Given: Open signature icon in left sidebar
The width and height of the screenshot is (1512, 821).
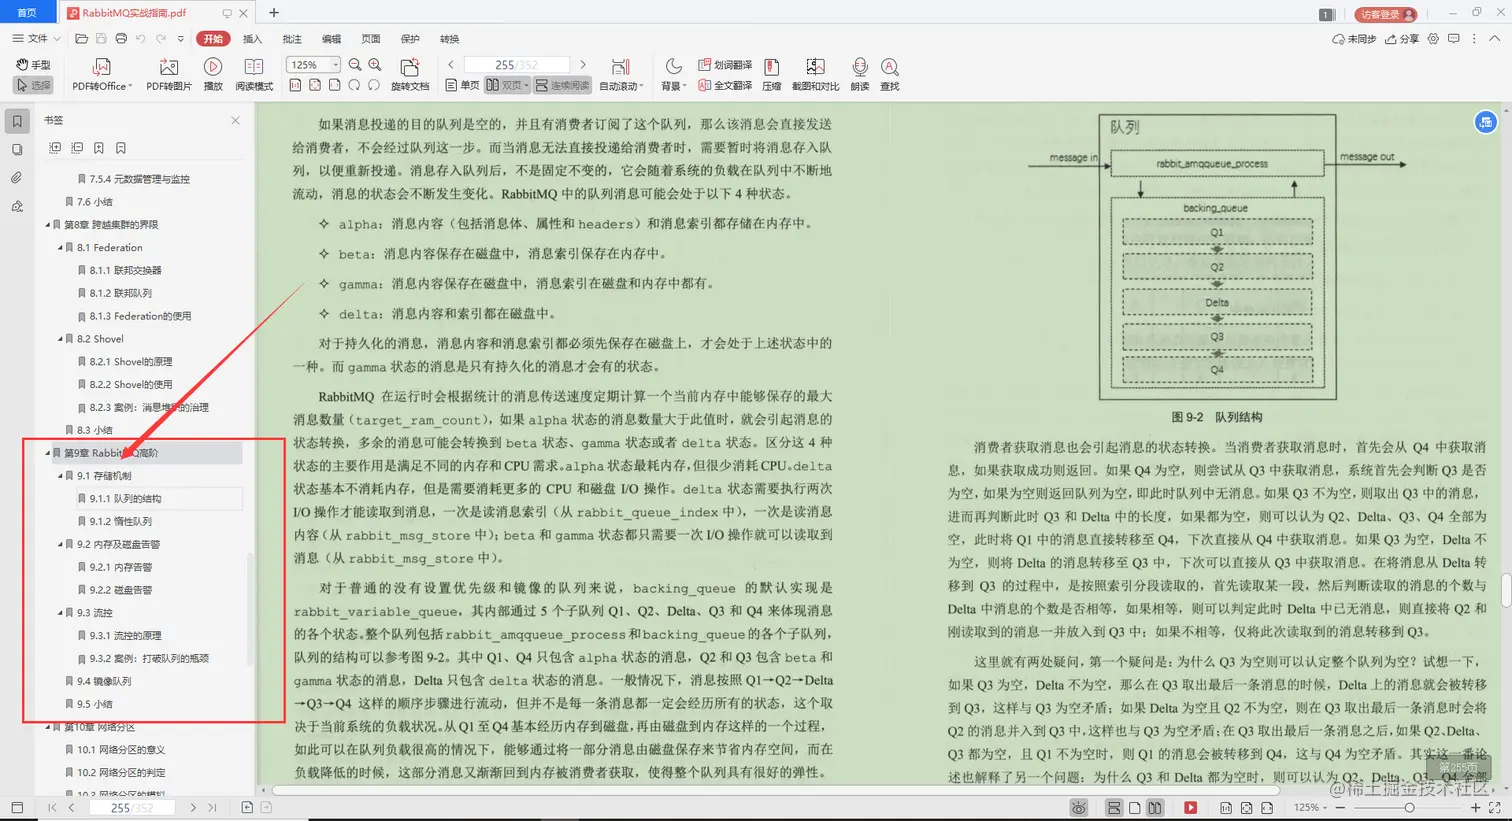Looking at the screenshot, I should (17, 207).
